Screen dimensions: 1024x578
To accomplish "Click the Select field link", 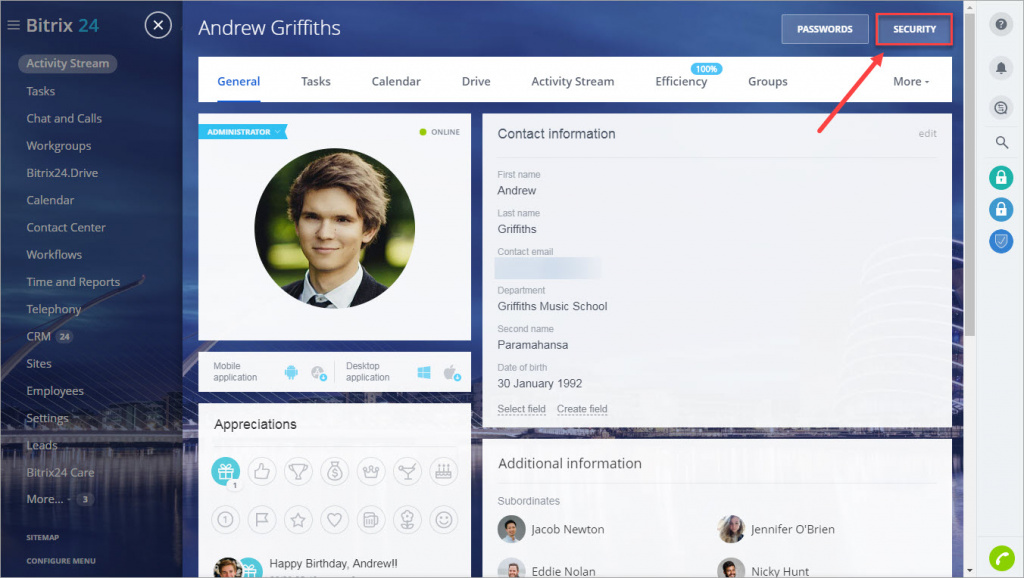I will (x=521, y=409).
